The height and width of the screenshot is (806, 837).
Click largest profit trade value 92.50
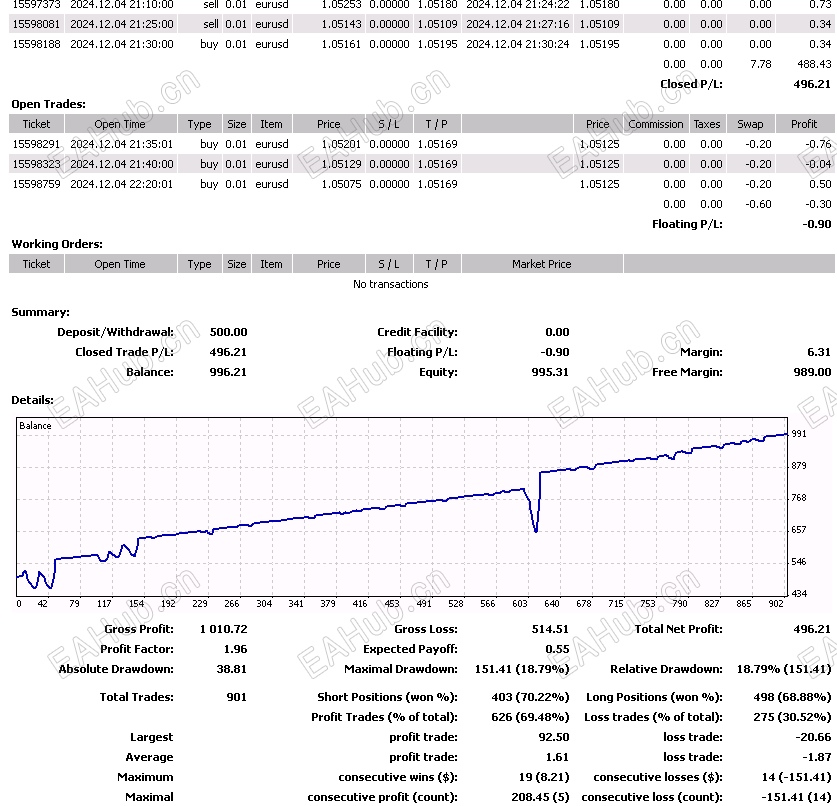(x=554, y=737)
